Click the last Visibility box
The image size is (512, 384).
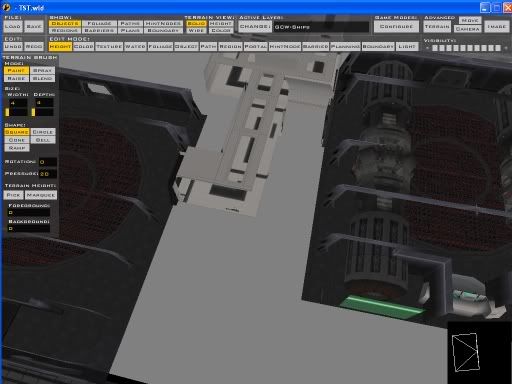(498, 48)
